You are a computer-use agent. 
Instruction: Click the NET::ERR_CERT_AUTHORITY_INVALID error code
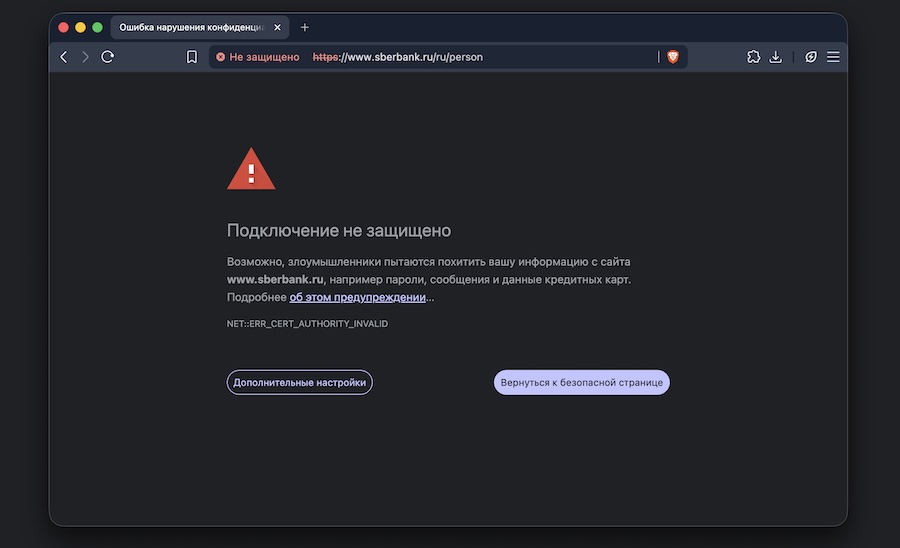click(307, 324)
